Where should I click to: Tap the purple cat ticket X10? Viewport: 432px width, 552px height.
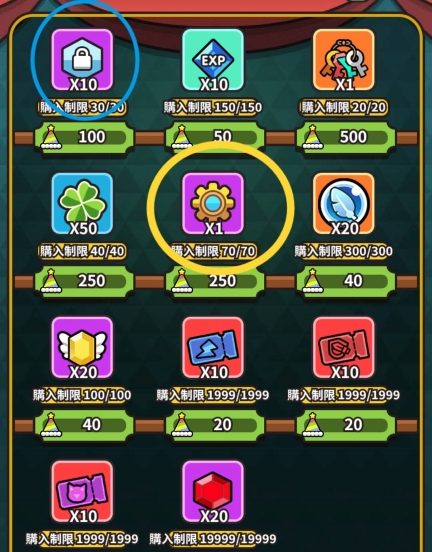tap(82, 491)
